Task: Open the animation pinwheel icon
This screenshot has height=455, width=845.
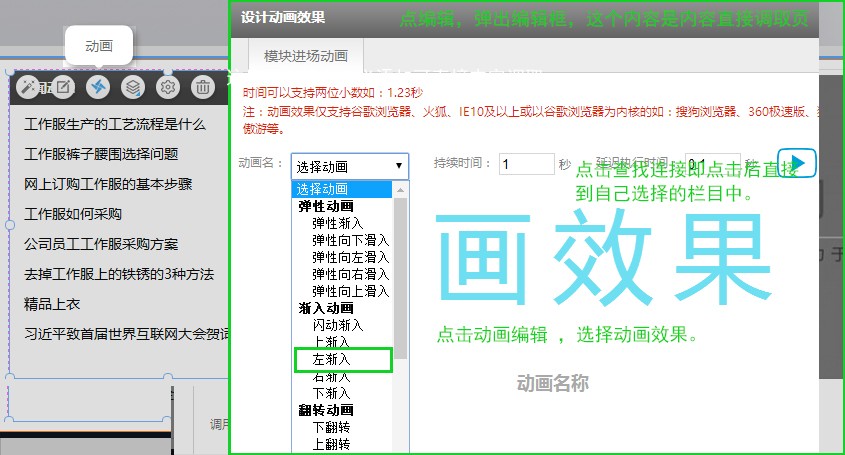Action: click(97, 87)
